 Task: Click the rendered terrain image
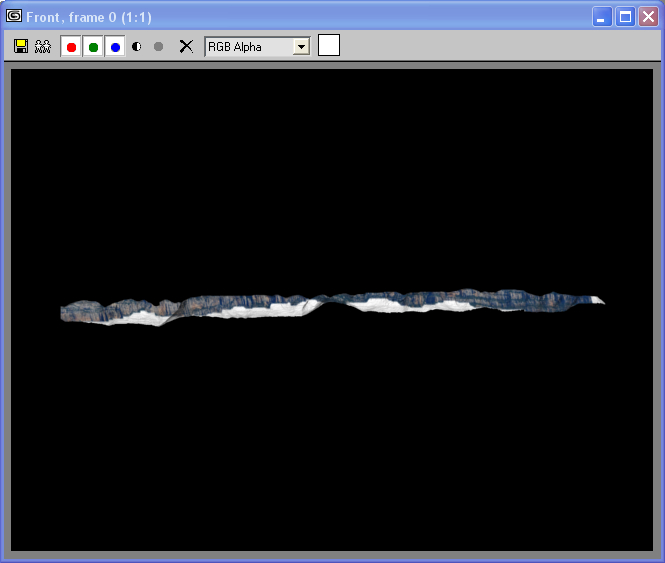click(x=332, y=308)
